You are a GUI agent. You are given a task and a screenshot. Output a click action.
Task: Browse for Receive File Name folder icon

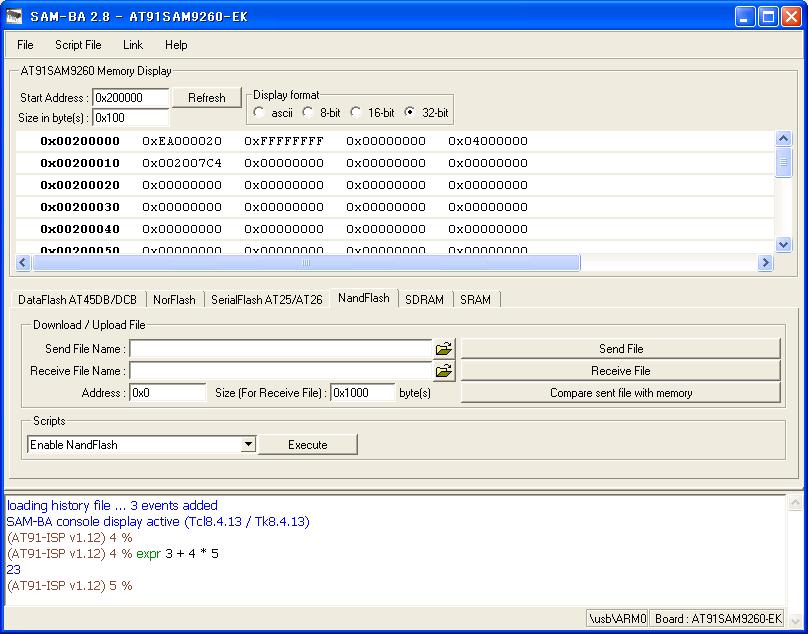pyautogui.click(x=443, y=371)
